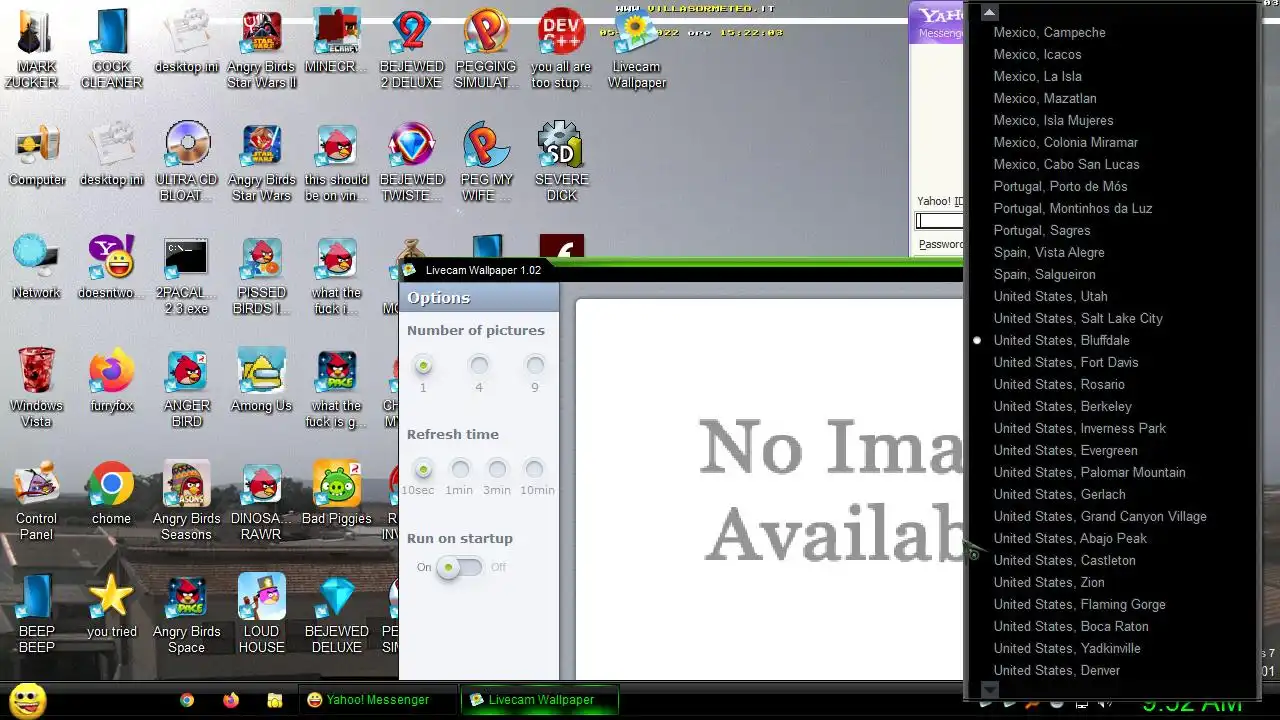Select the PEGGING SIMULAT... Peggle icon
This screenshot has height=720, width=1280.
(486, 50)
